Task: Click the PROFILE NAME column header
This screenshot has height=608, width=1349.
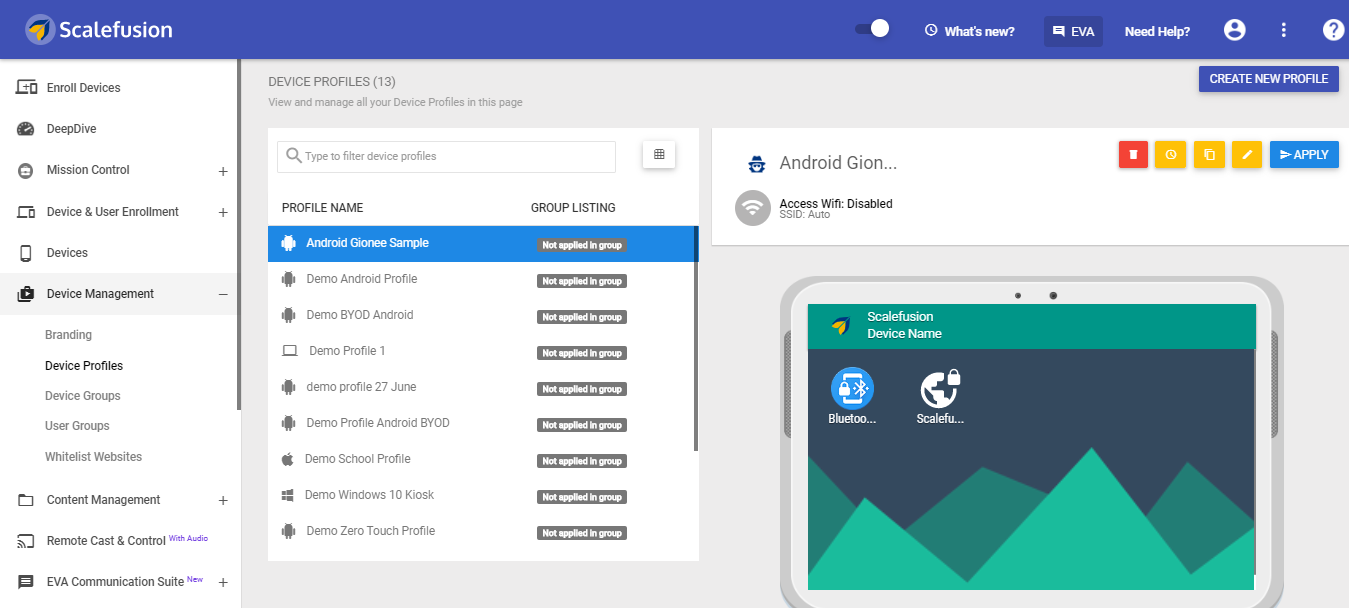Action: point(322,208)
